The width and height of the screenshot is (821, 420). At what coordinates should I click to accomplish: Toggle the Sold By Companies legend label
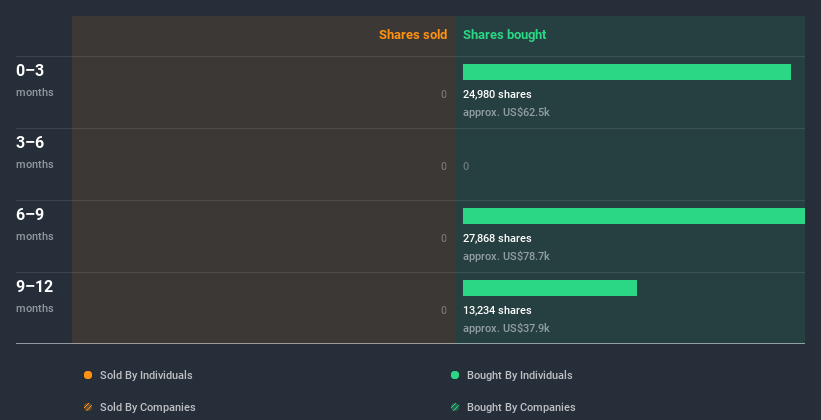tap(148, 407)
